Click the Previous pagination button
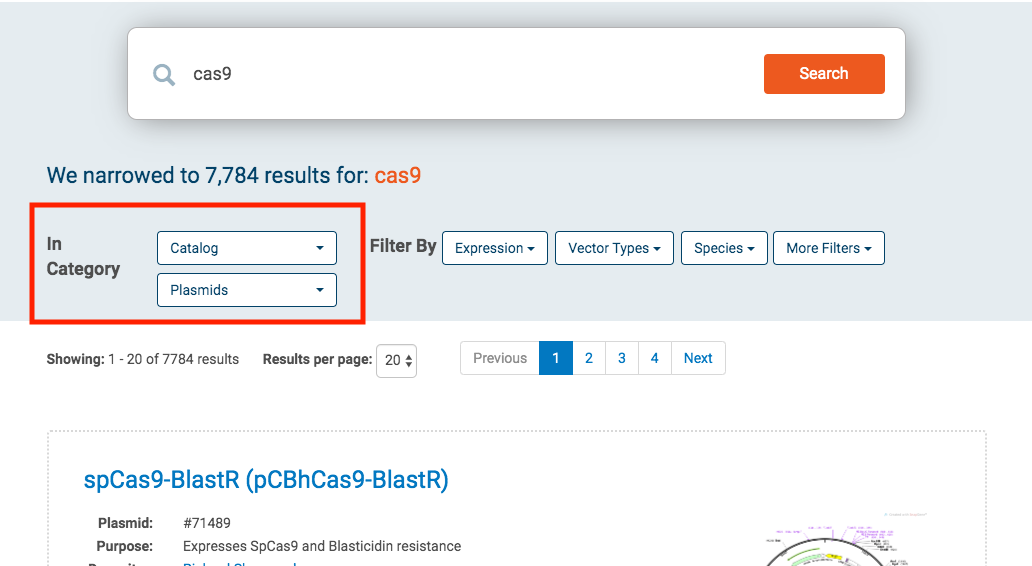This screenshot has width=1032, height=566. tap(500, 358)
